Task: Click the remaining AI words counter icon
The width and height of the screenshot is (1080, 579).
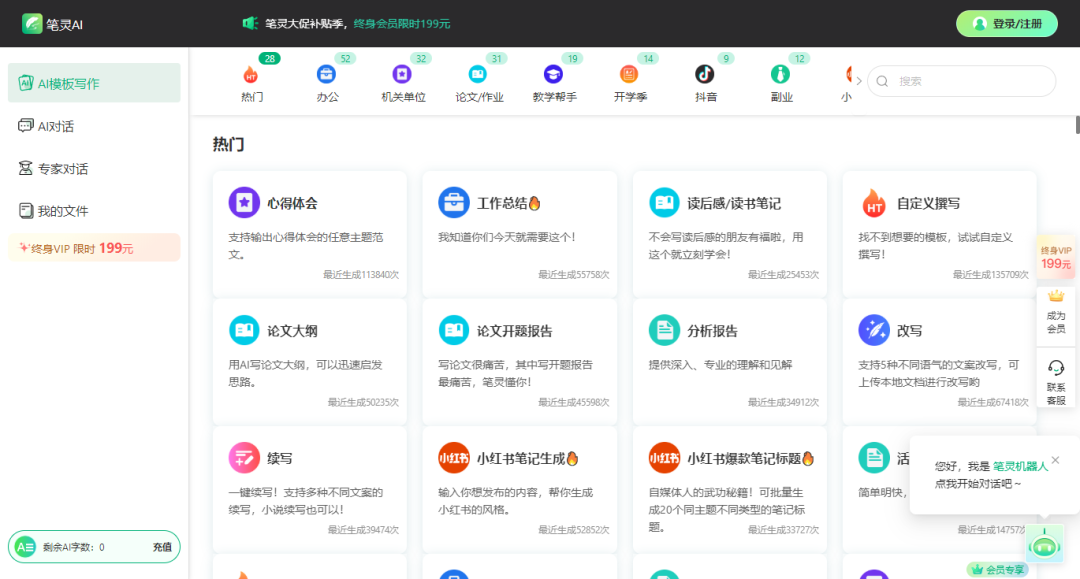Action: pos(25,547)
